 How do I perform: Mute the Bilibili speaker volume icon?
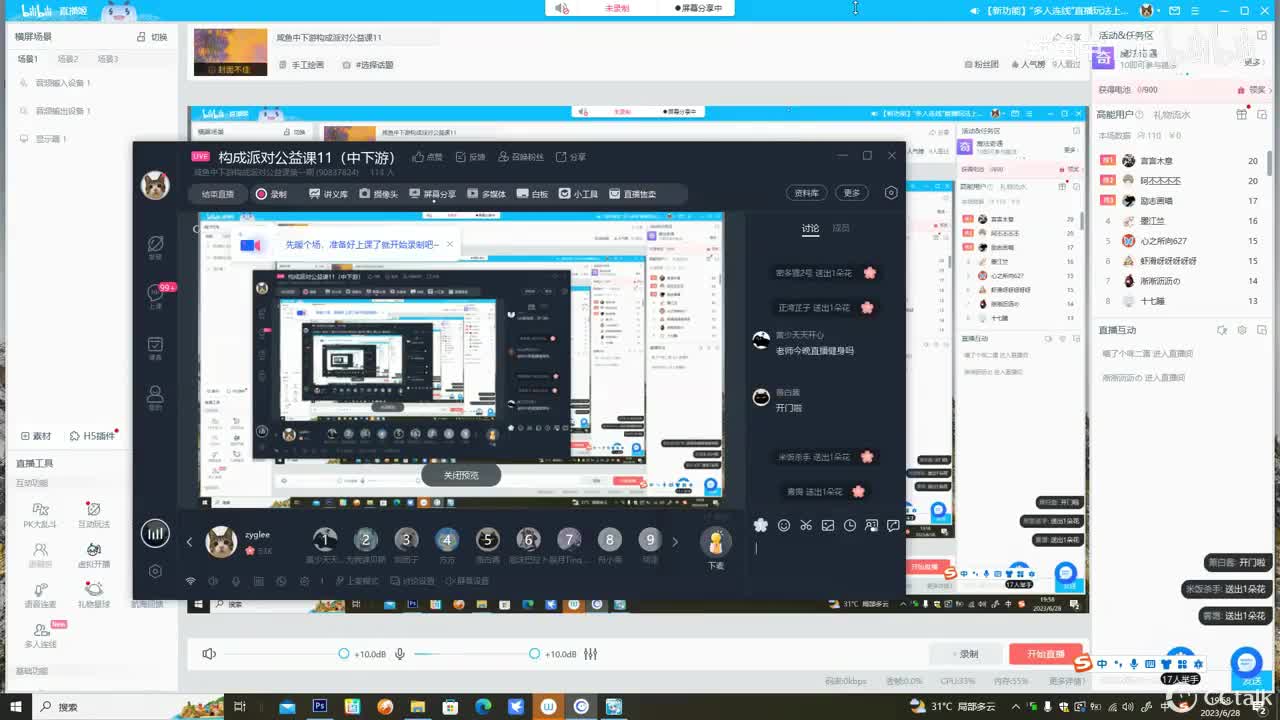coord(209,653)
